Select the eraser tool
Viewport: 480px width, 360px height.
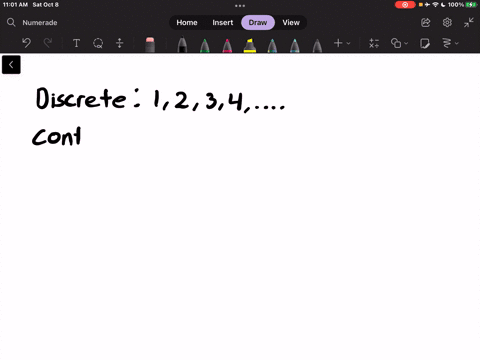pyautogui.click(x=150, y=45)
